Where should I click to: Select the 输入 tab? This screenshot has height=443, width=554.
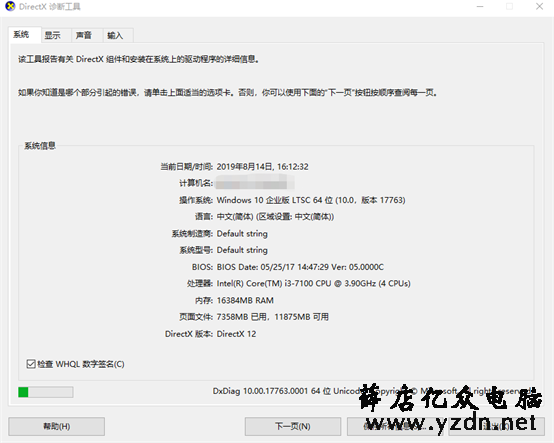pos(115,35)
